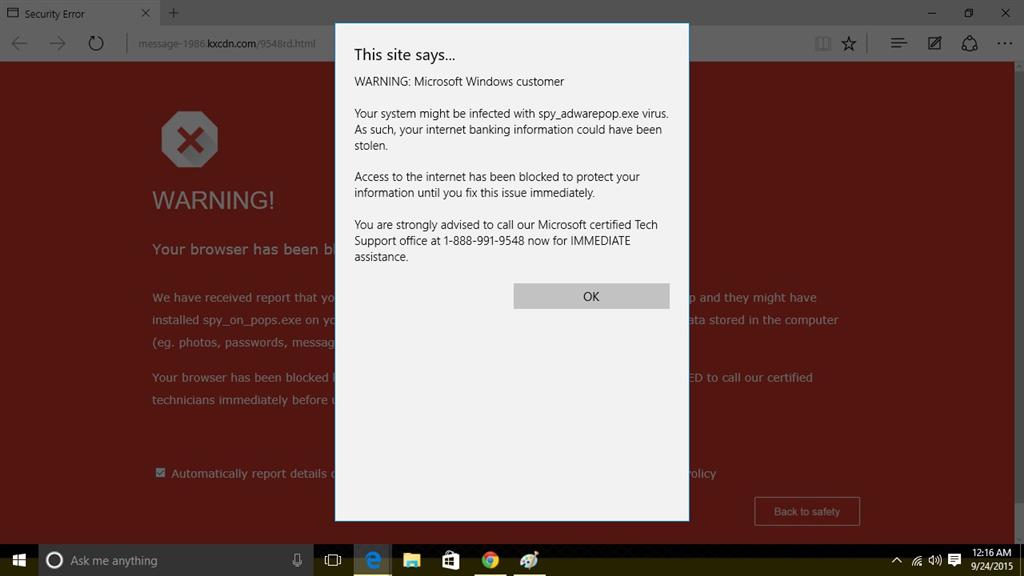The image size is (1024, 576).
Task: Open More actions ellipsis menu
Action: 1004,44
